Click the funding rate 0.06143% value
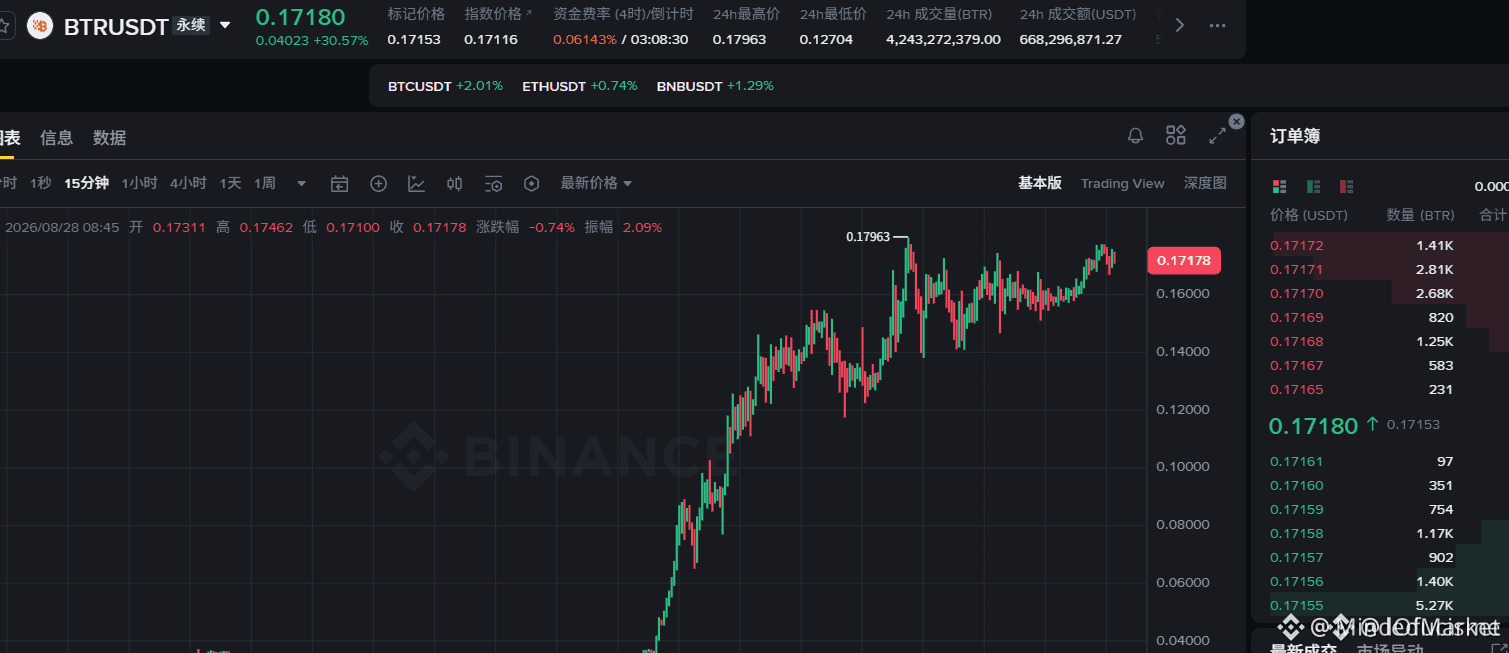Viewport: 1509px width, 653px height. pos(585,40)
